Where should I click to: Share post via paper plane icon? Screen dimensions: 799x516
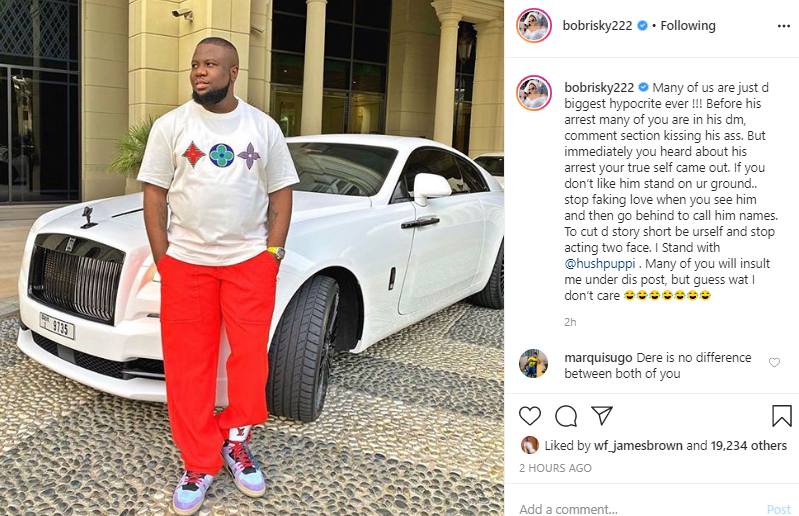point(602,416)
